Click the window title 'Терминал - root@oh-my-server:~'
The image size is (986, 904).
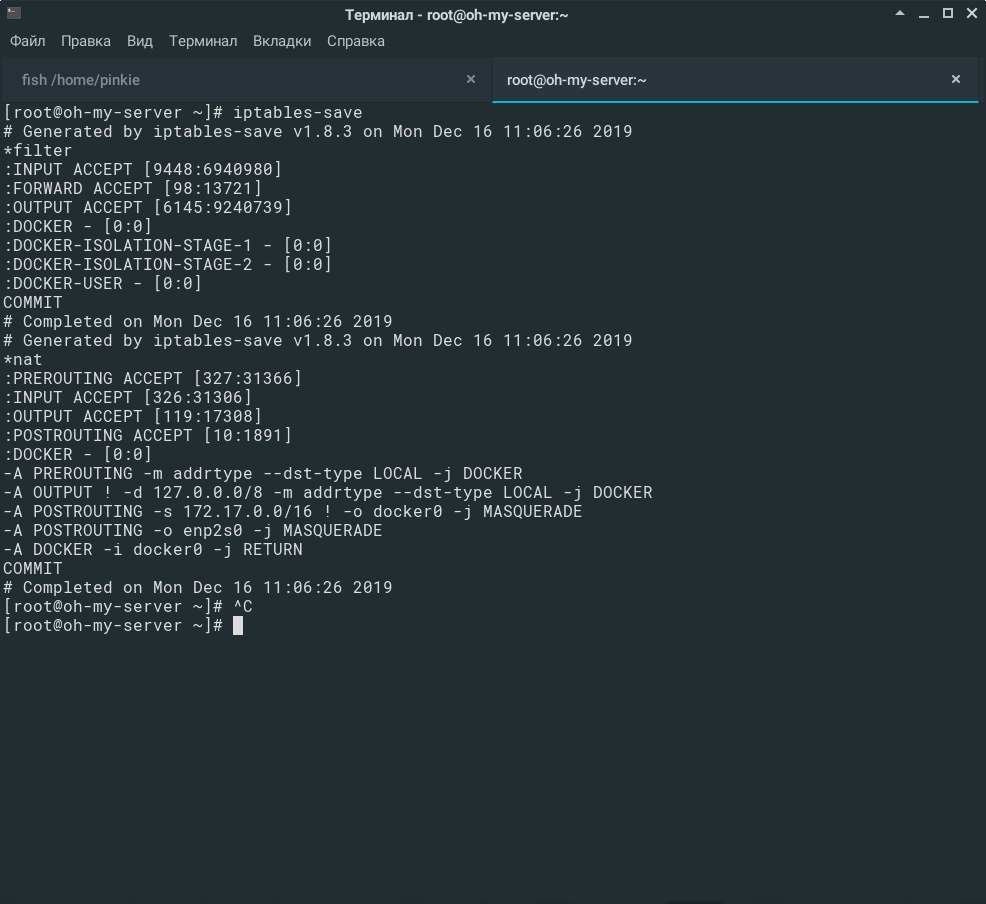[457, 14]
